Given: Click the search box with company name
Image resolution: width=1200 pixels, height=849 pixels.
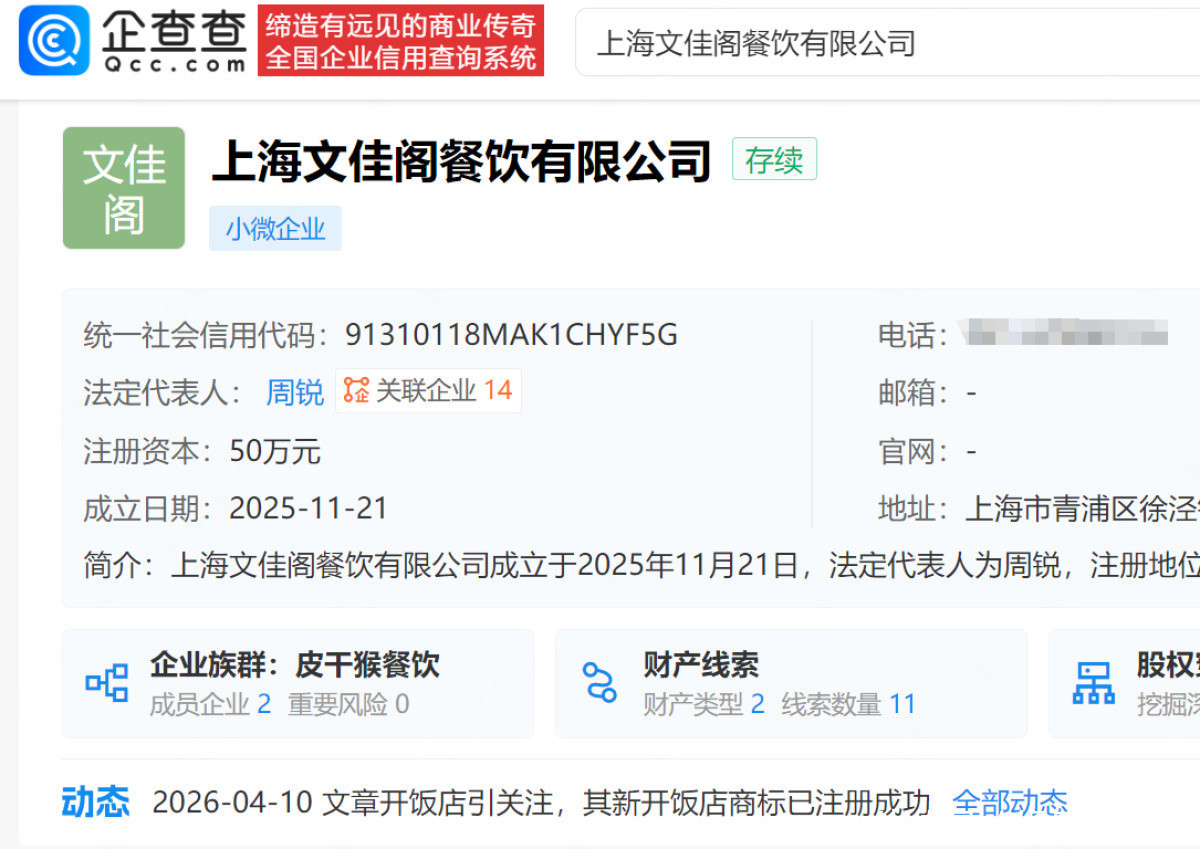Looking at the screenshot, I should (x=880, y=43).
